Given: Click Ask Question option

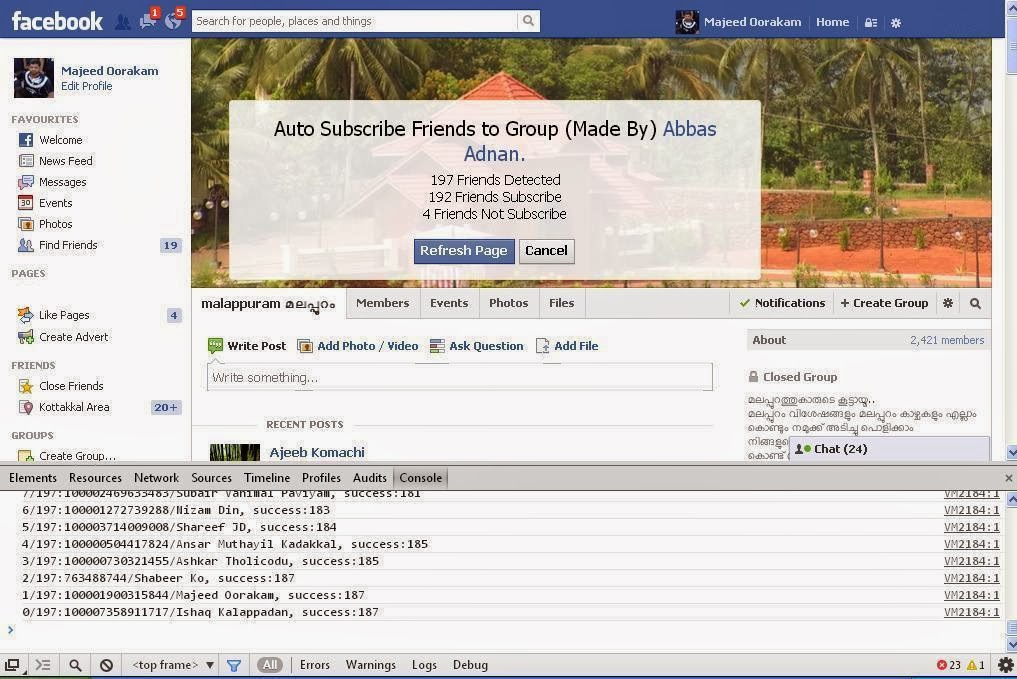Looking at the screenshot, I should (x=477, y=346).
